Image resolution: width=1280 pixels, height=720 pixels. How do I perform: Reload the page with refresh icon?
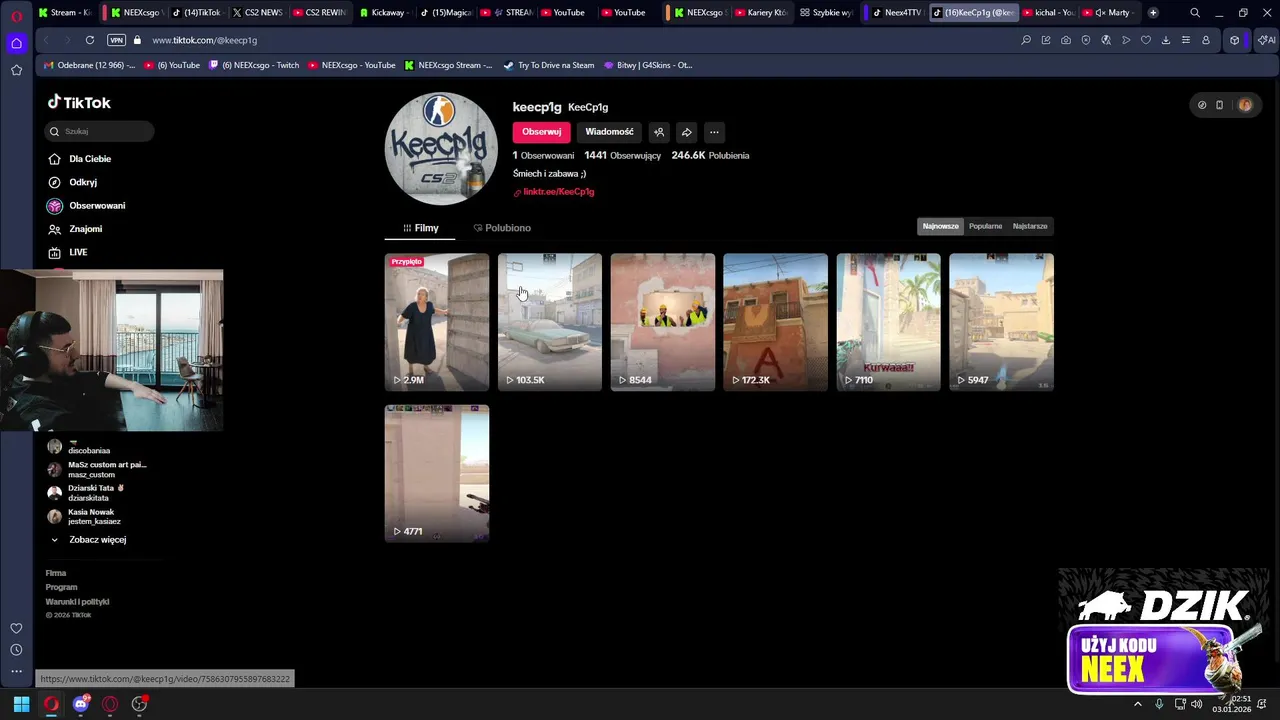90,40
